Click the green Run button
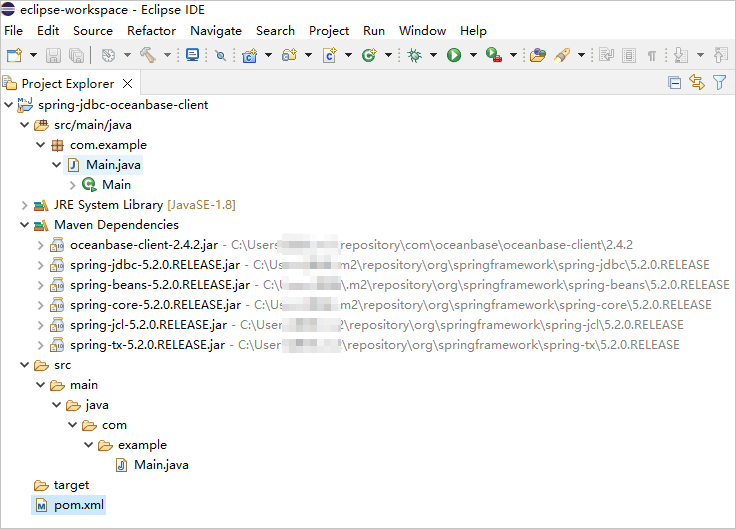736x529 pixels. [x=453, y=56]
